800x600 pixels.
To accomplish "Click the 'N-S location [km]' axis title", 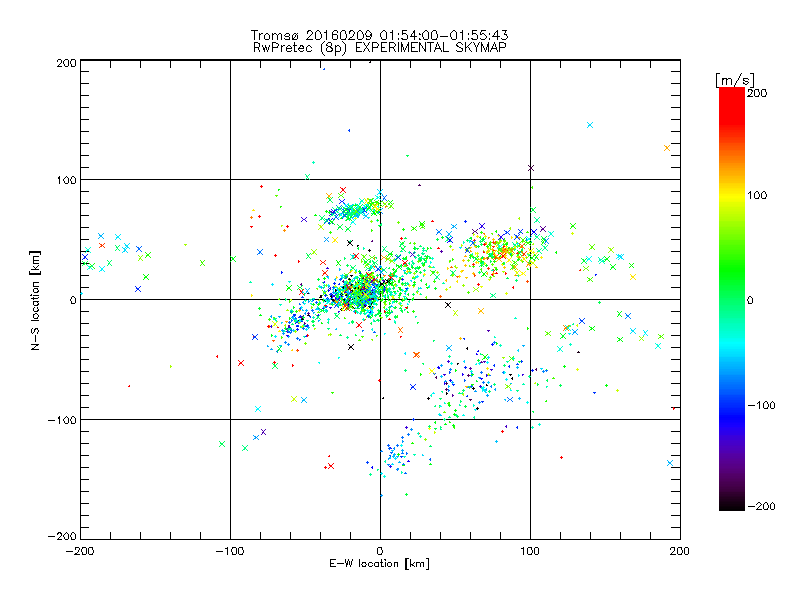I will coord(35,300).
